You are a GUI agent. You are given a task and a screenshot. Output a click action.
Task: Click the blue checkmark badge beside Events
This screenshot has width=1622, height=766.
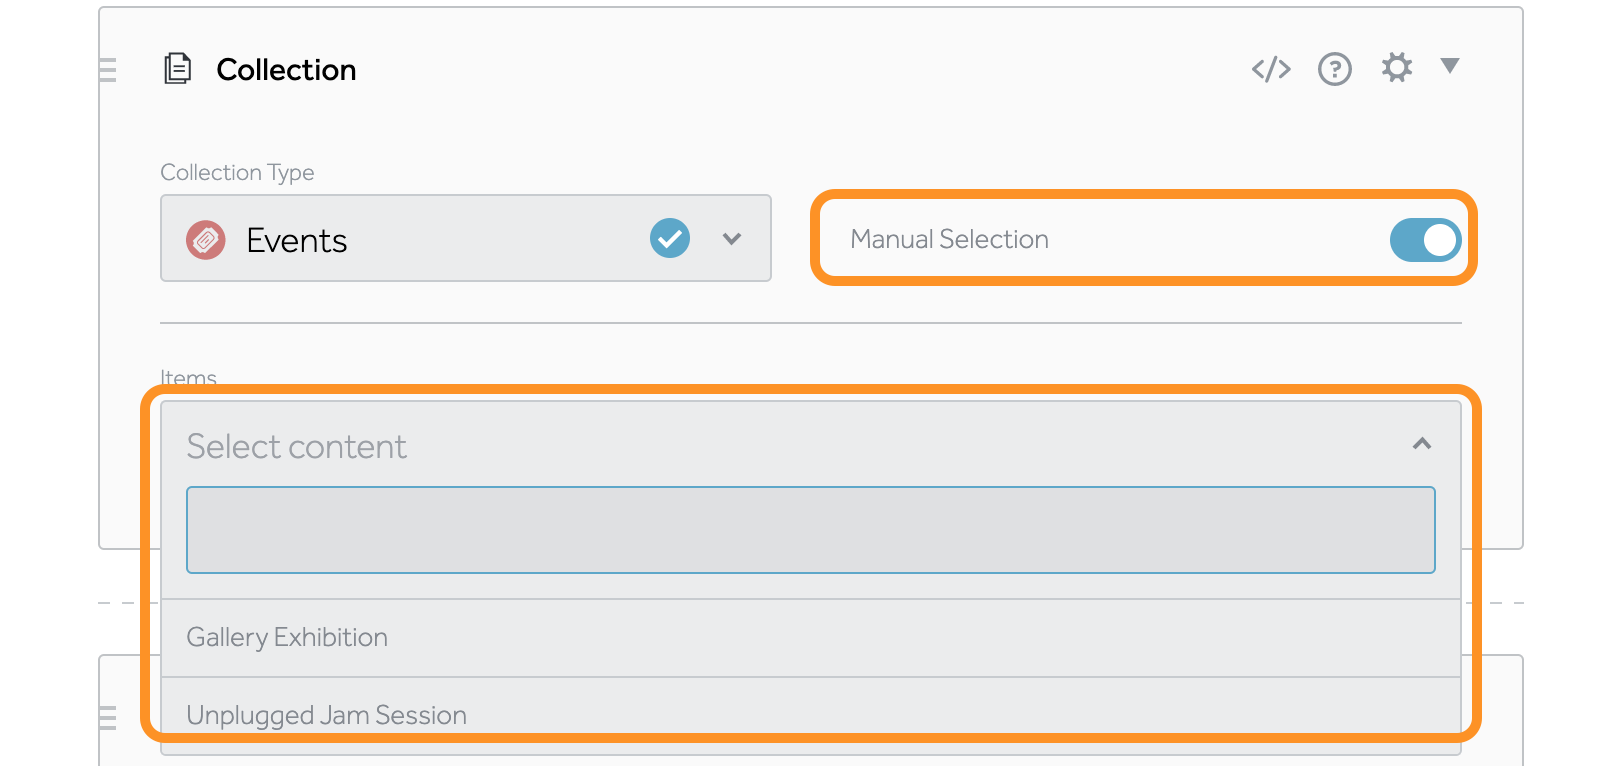pos(670,238)
